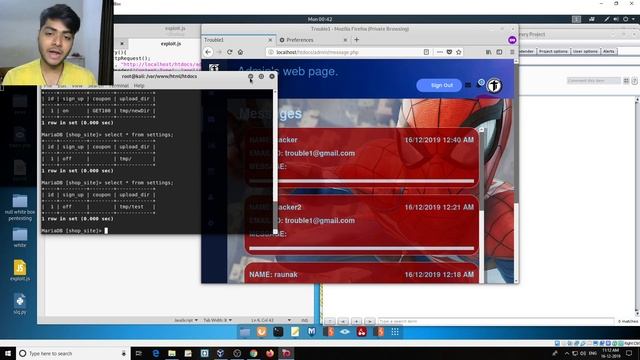Open Firefox home page icon
This screenshot has width=640, height=360.
[240, 52]
